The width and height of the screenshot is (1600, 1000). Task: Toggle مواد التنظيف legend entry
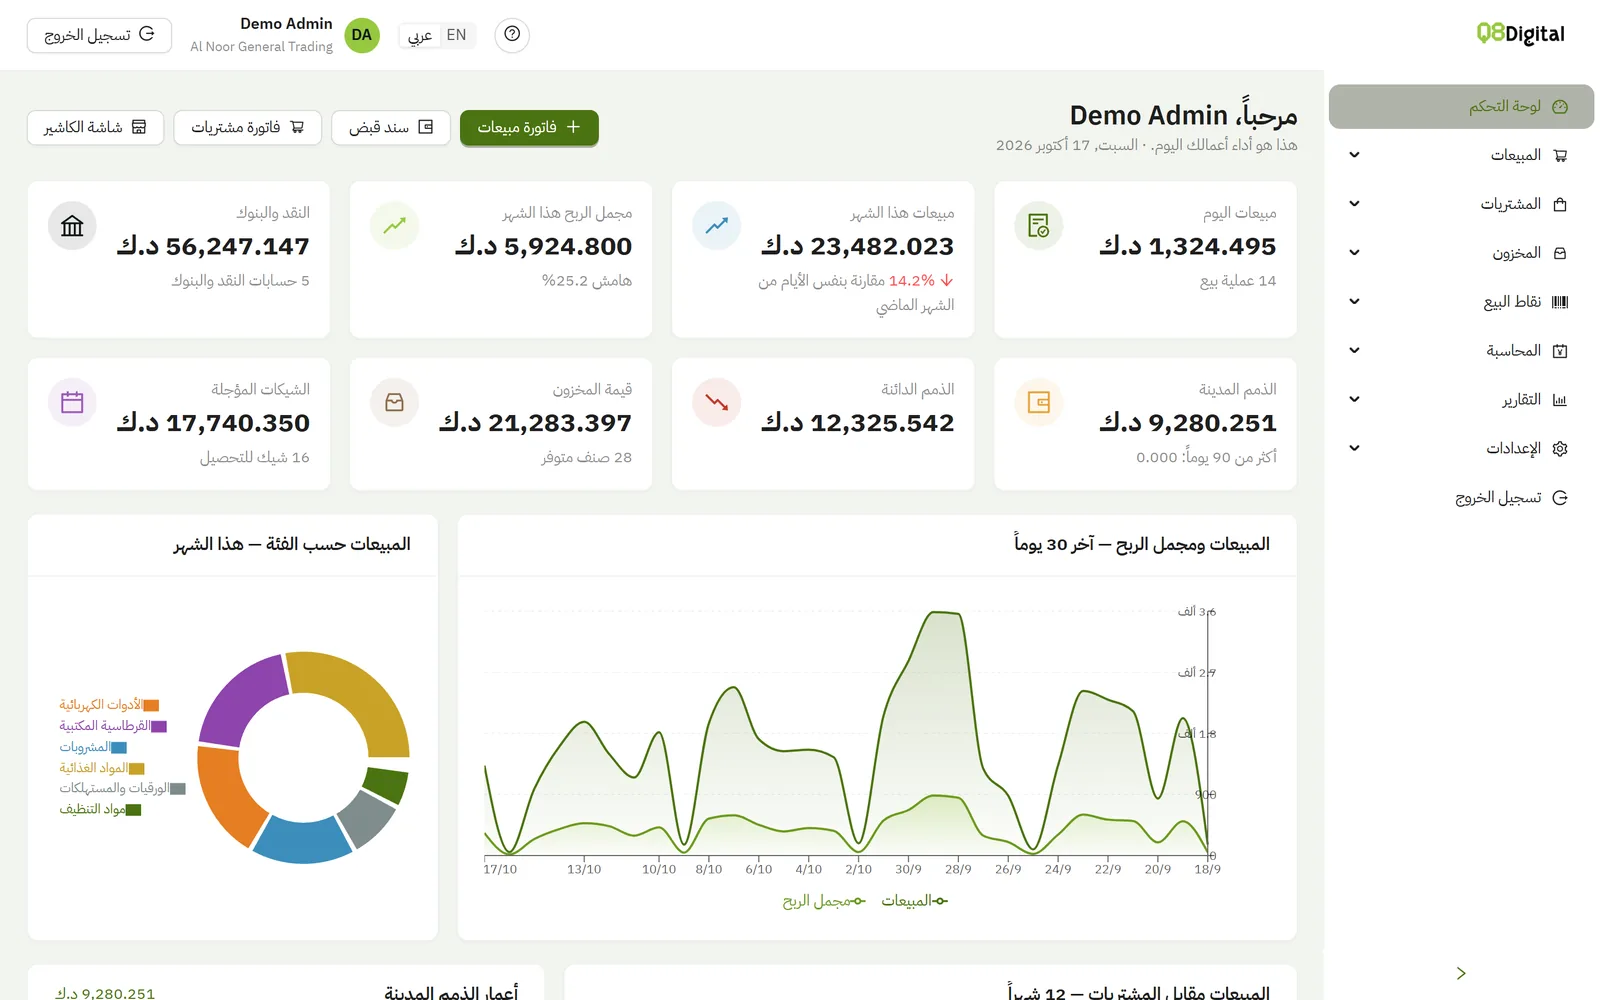click(100, 809)
